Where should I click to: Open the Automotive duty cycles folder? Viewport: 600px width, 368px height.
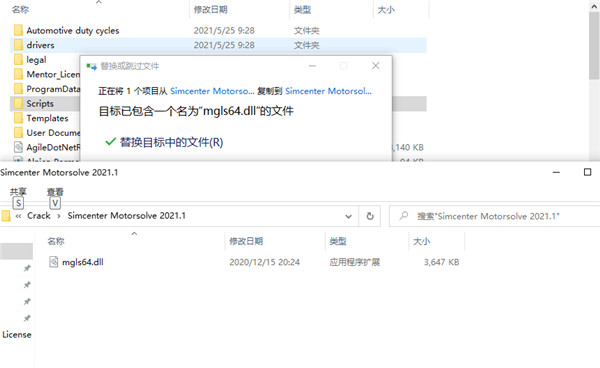pyautogui.click(x=73, y=31)
